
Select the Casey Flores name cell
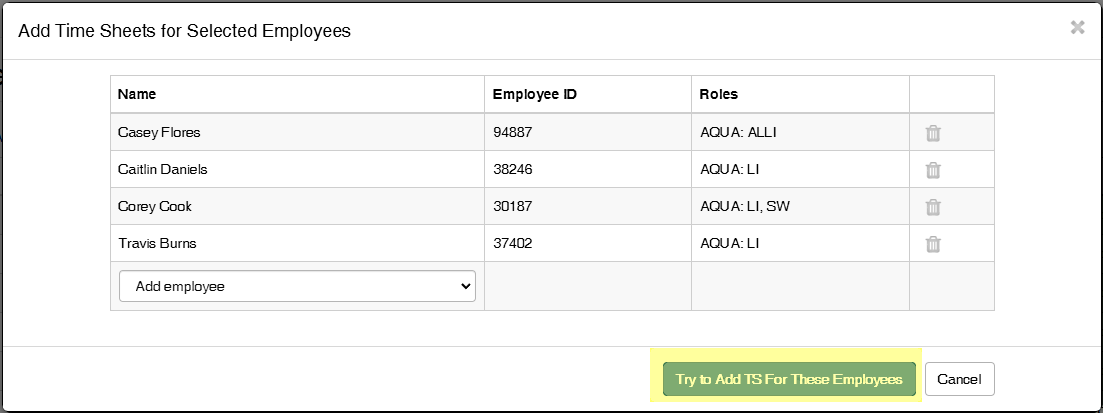159,133
